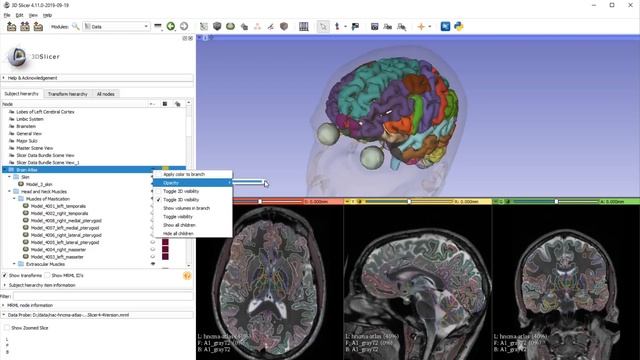Select Opacity in the context menu
Screen dimensions: 640x360
192,183
